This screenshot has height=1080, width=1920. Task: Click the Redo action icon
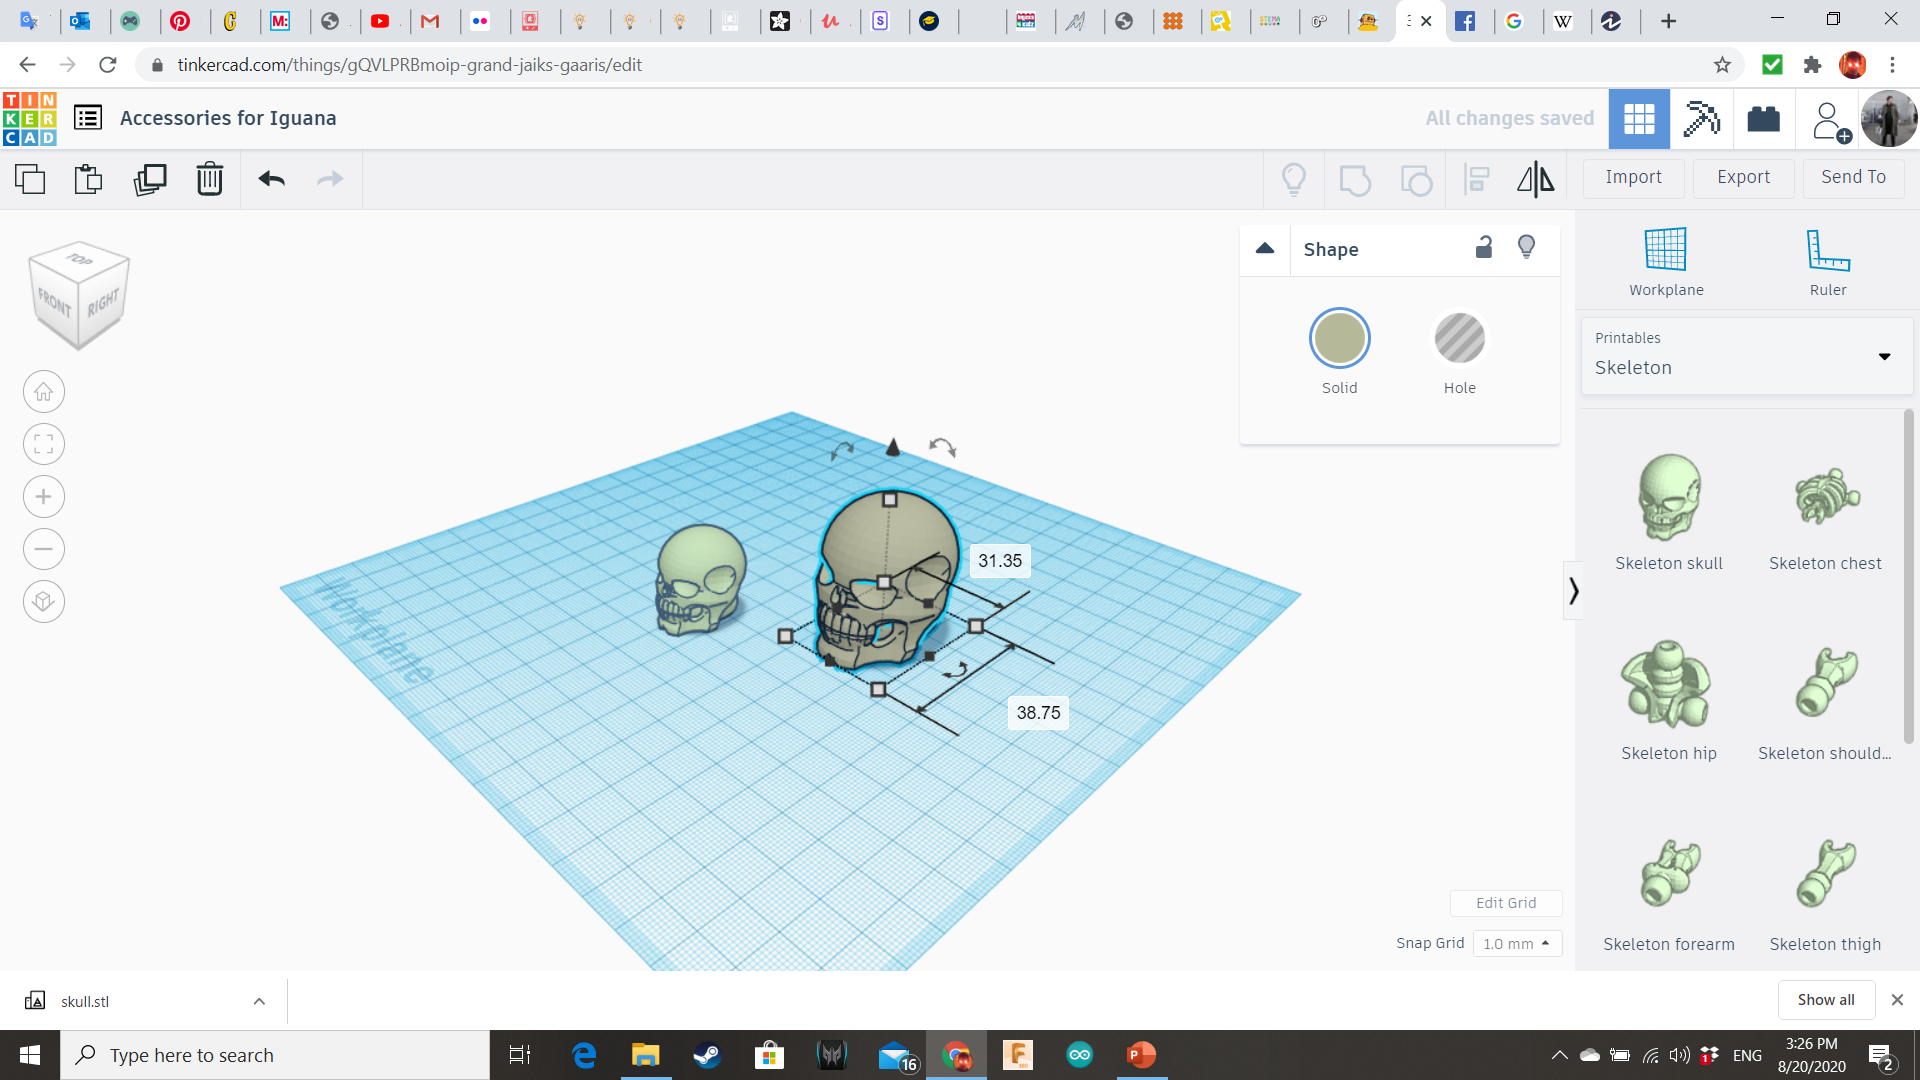pyautogui.click(x=330, y=178)
